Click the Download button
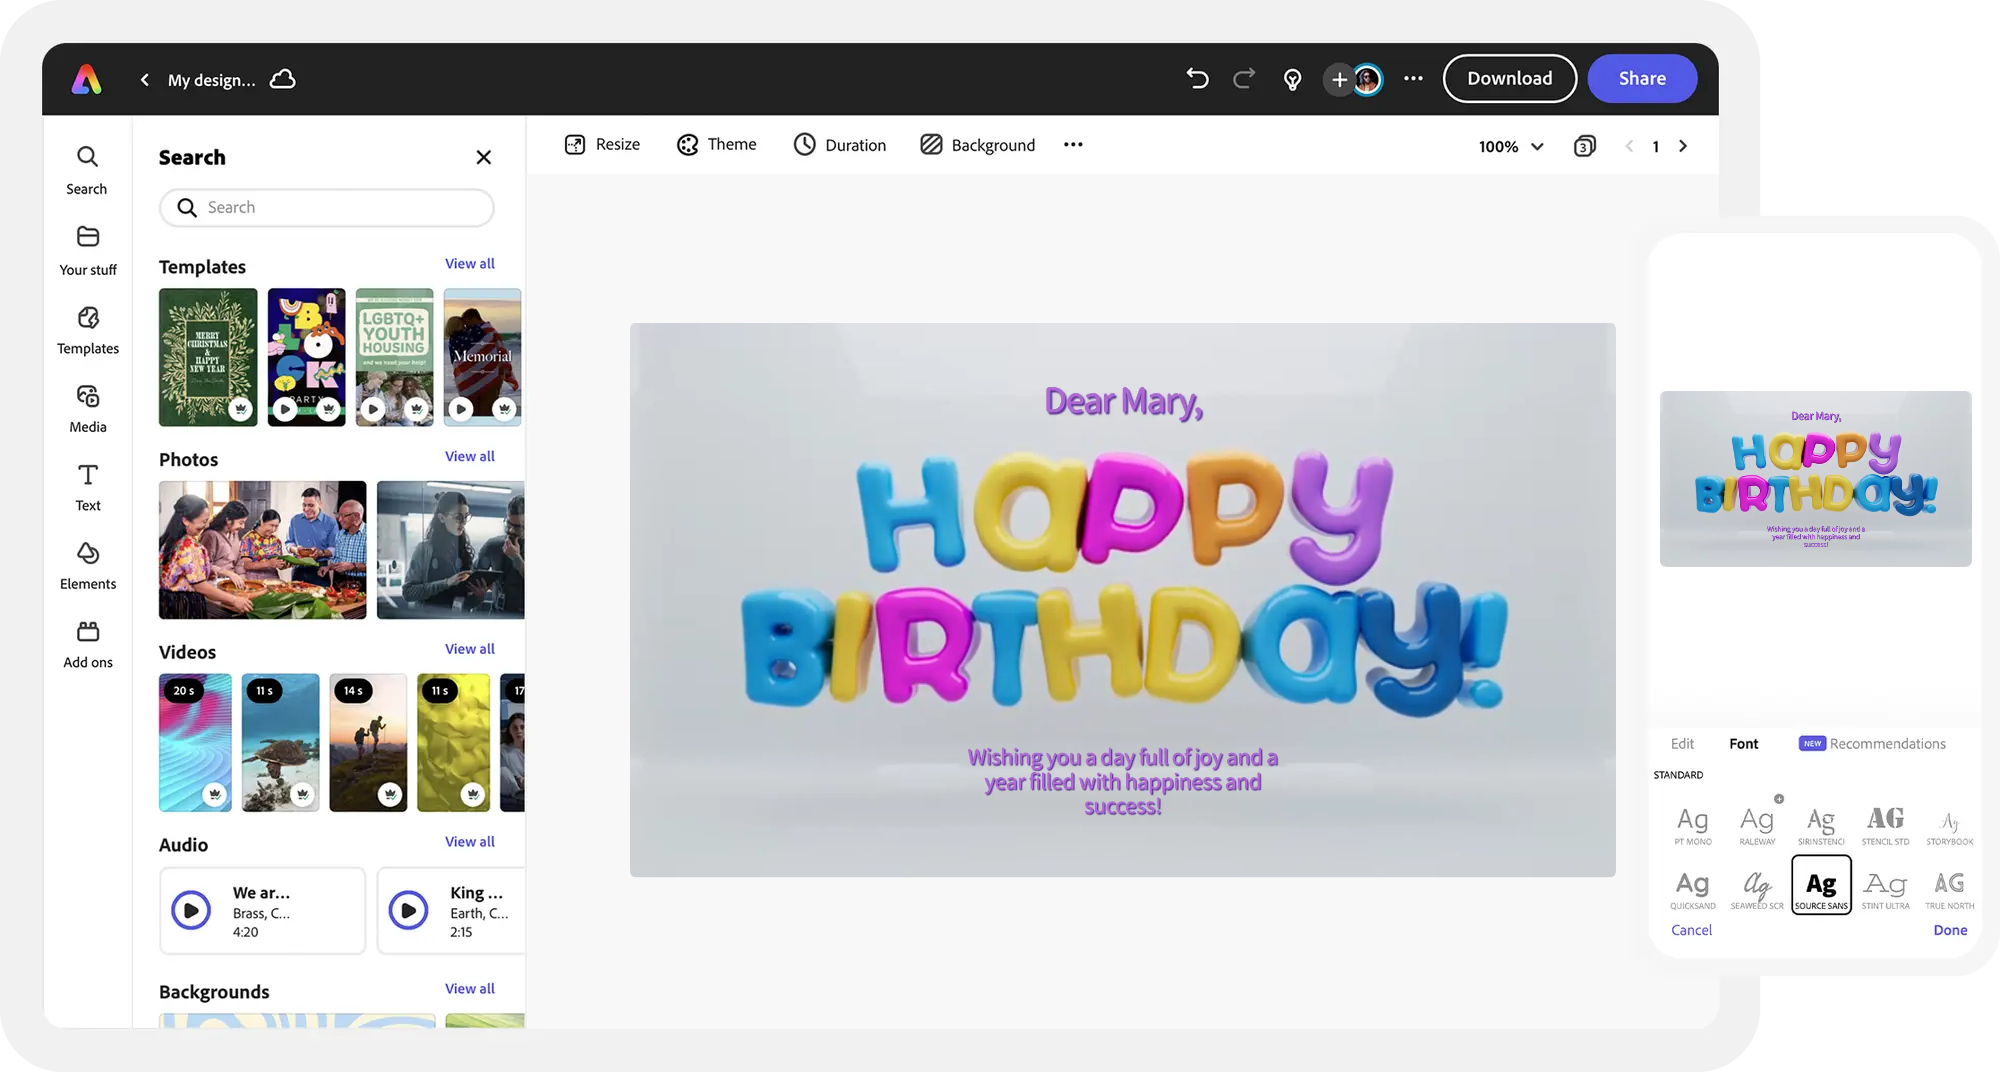This screenshot has width=2000, height=1072. click(x=1509, y=79)
